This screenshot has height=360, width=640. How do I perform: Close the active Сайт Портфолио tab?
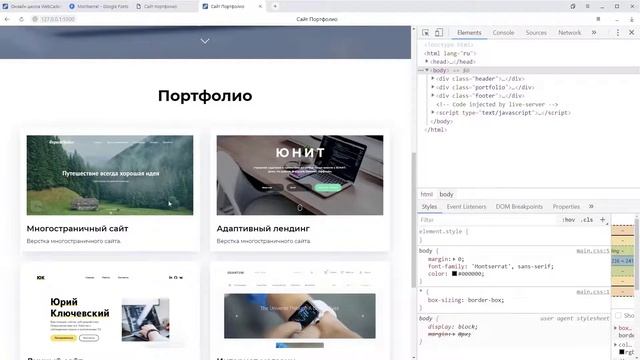click(260, 7)
